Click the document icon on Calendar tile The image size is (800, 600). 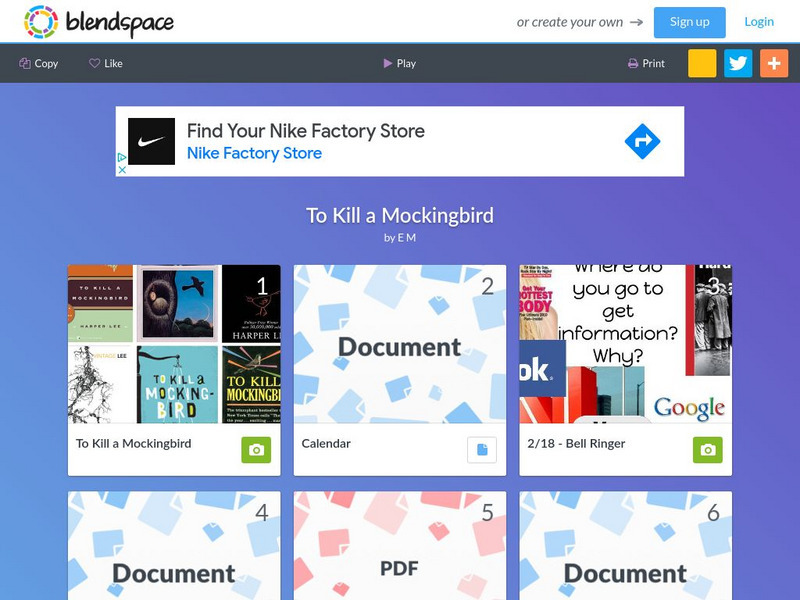482,450
